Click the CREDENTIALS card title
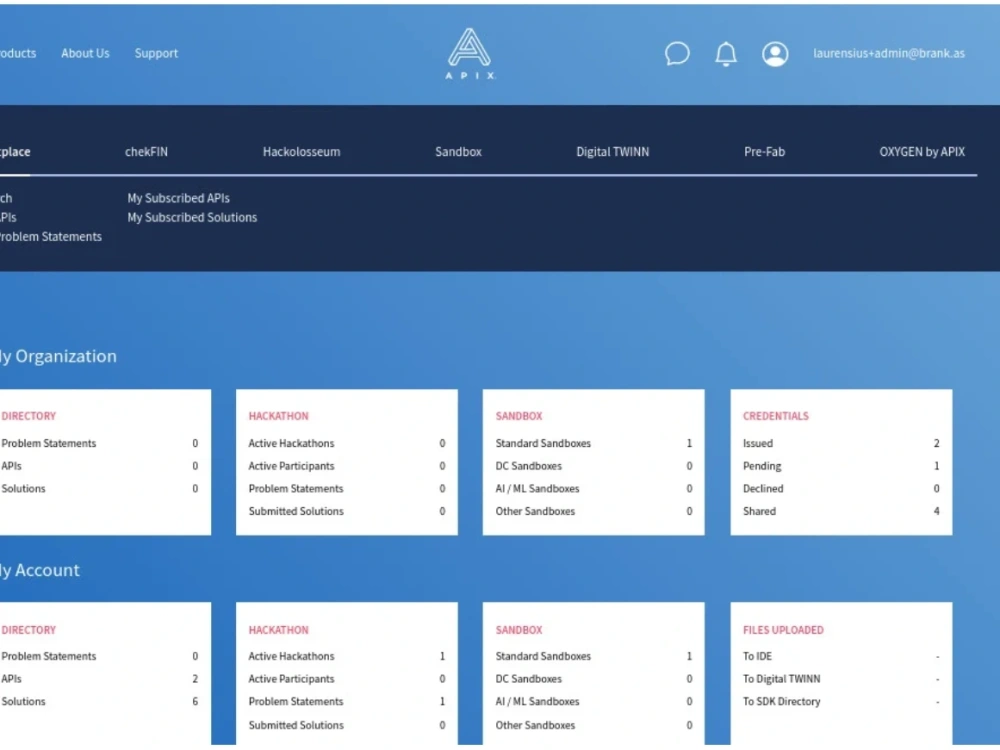 776,416
